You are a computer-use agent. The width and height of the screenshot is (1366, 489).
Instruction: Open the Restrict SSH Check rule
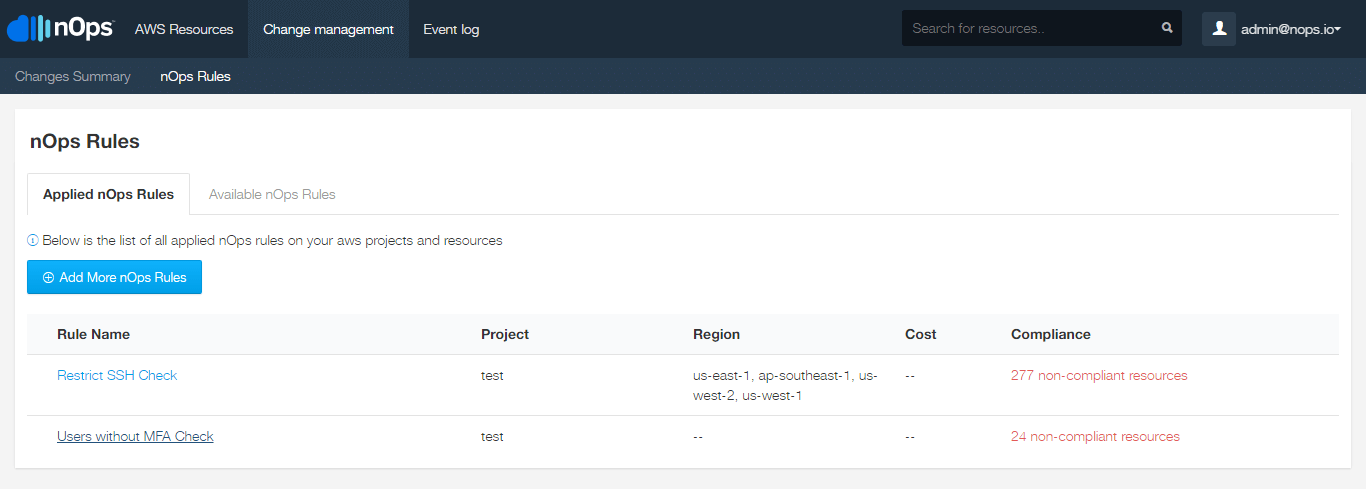coord(117,375)
